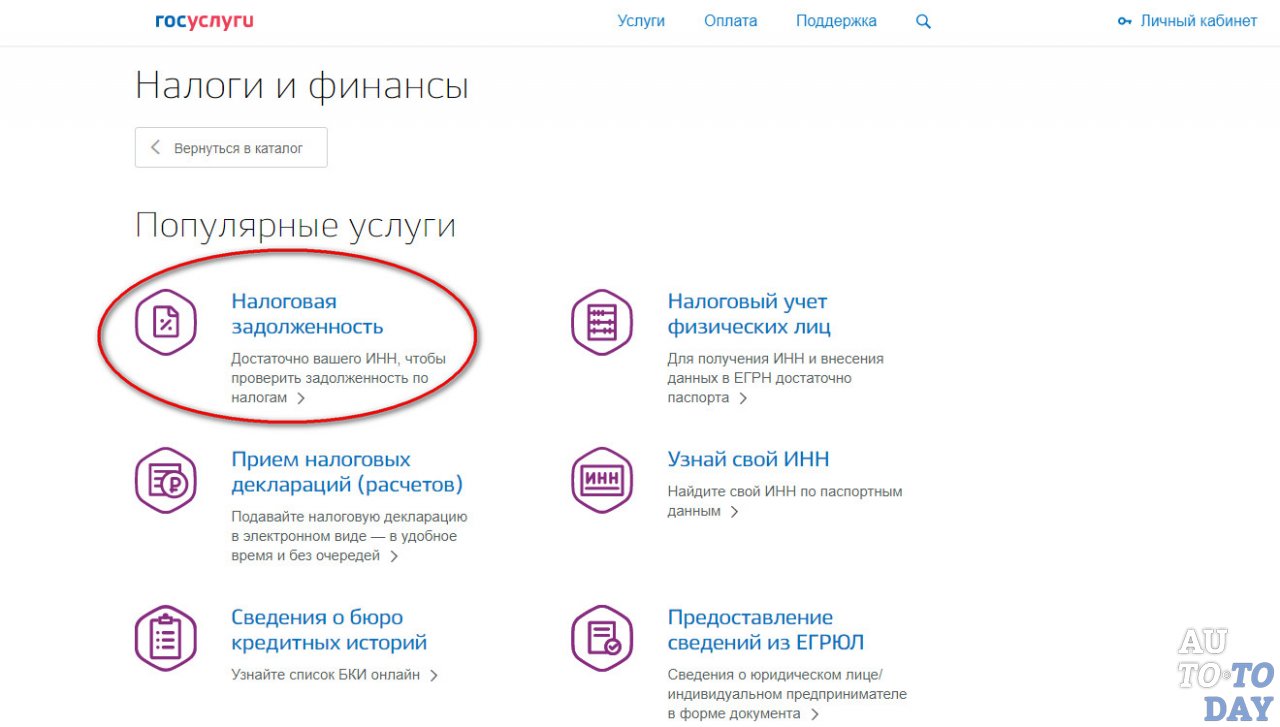Click the Госуслуги logo
1280x727 pixels.
click(204, 21)
